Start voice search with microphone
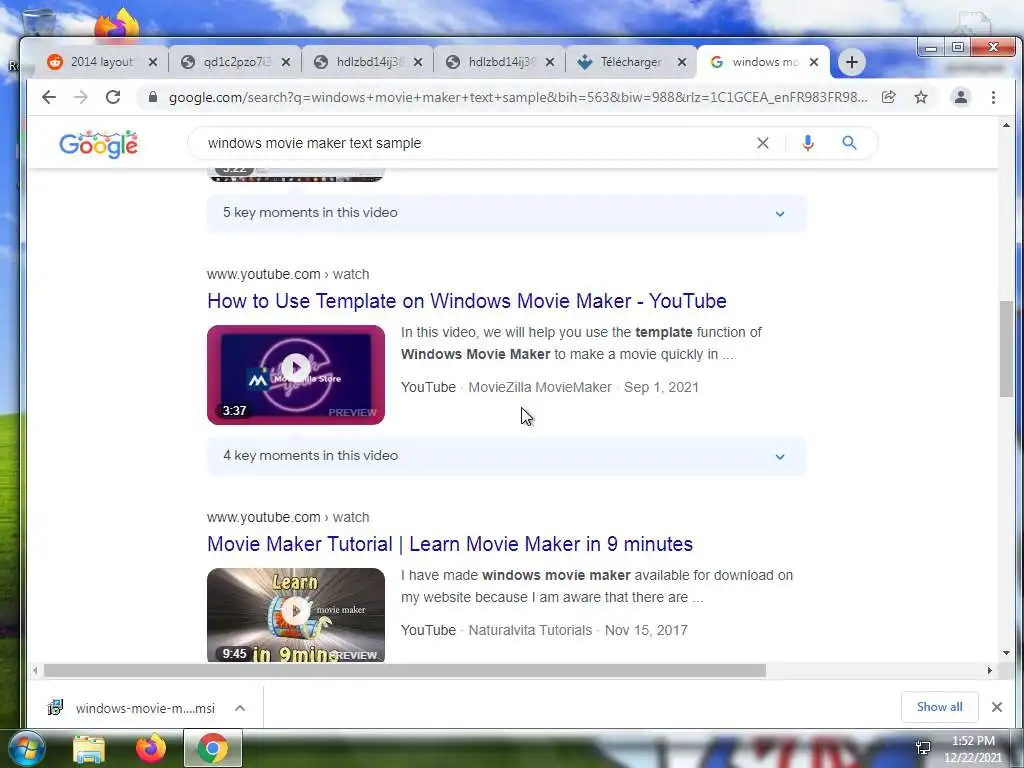This screenshot has width=1024, height=768. (x=808, y=143)
